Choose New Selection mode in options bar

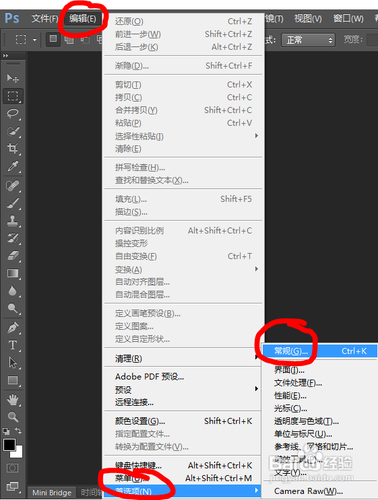point(53,39)
